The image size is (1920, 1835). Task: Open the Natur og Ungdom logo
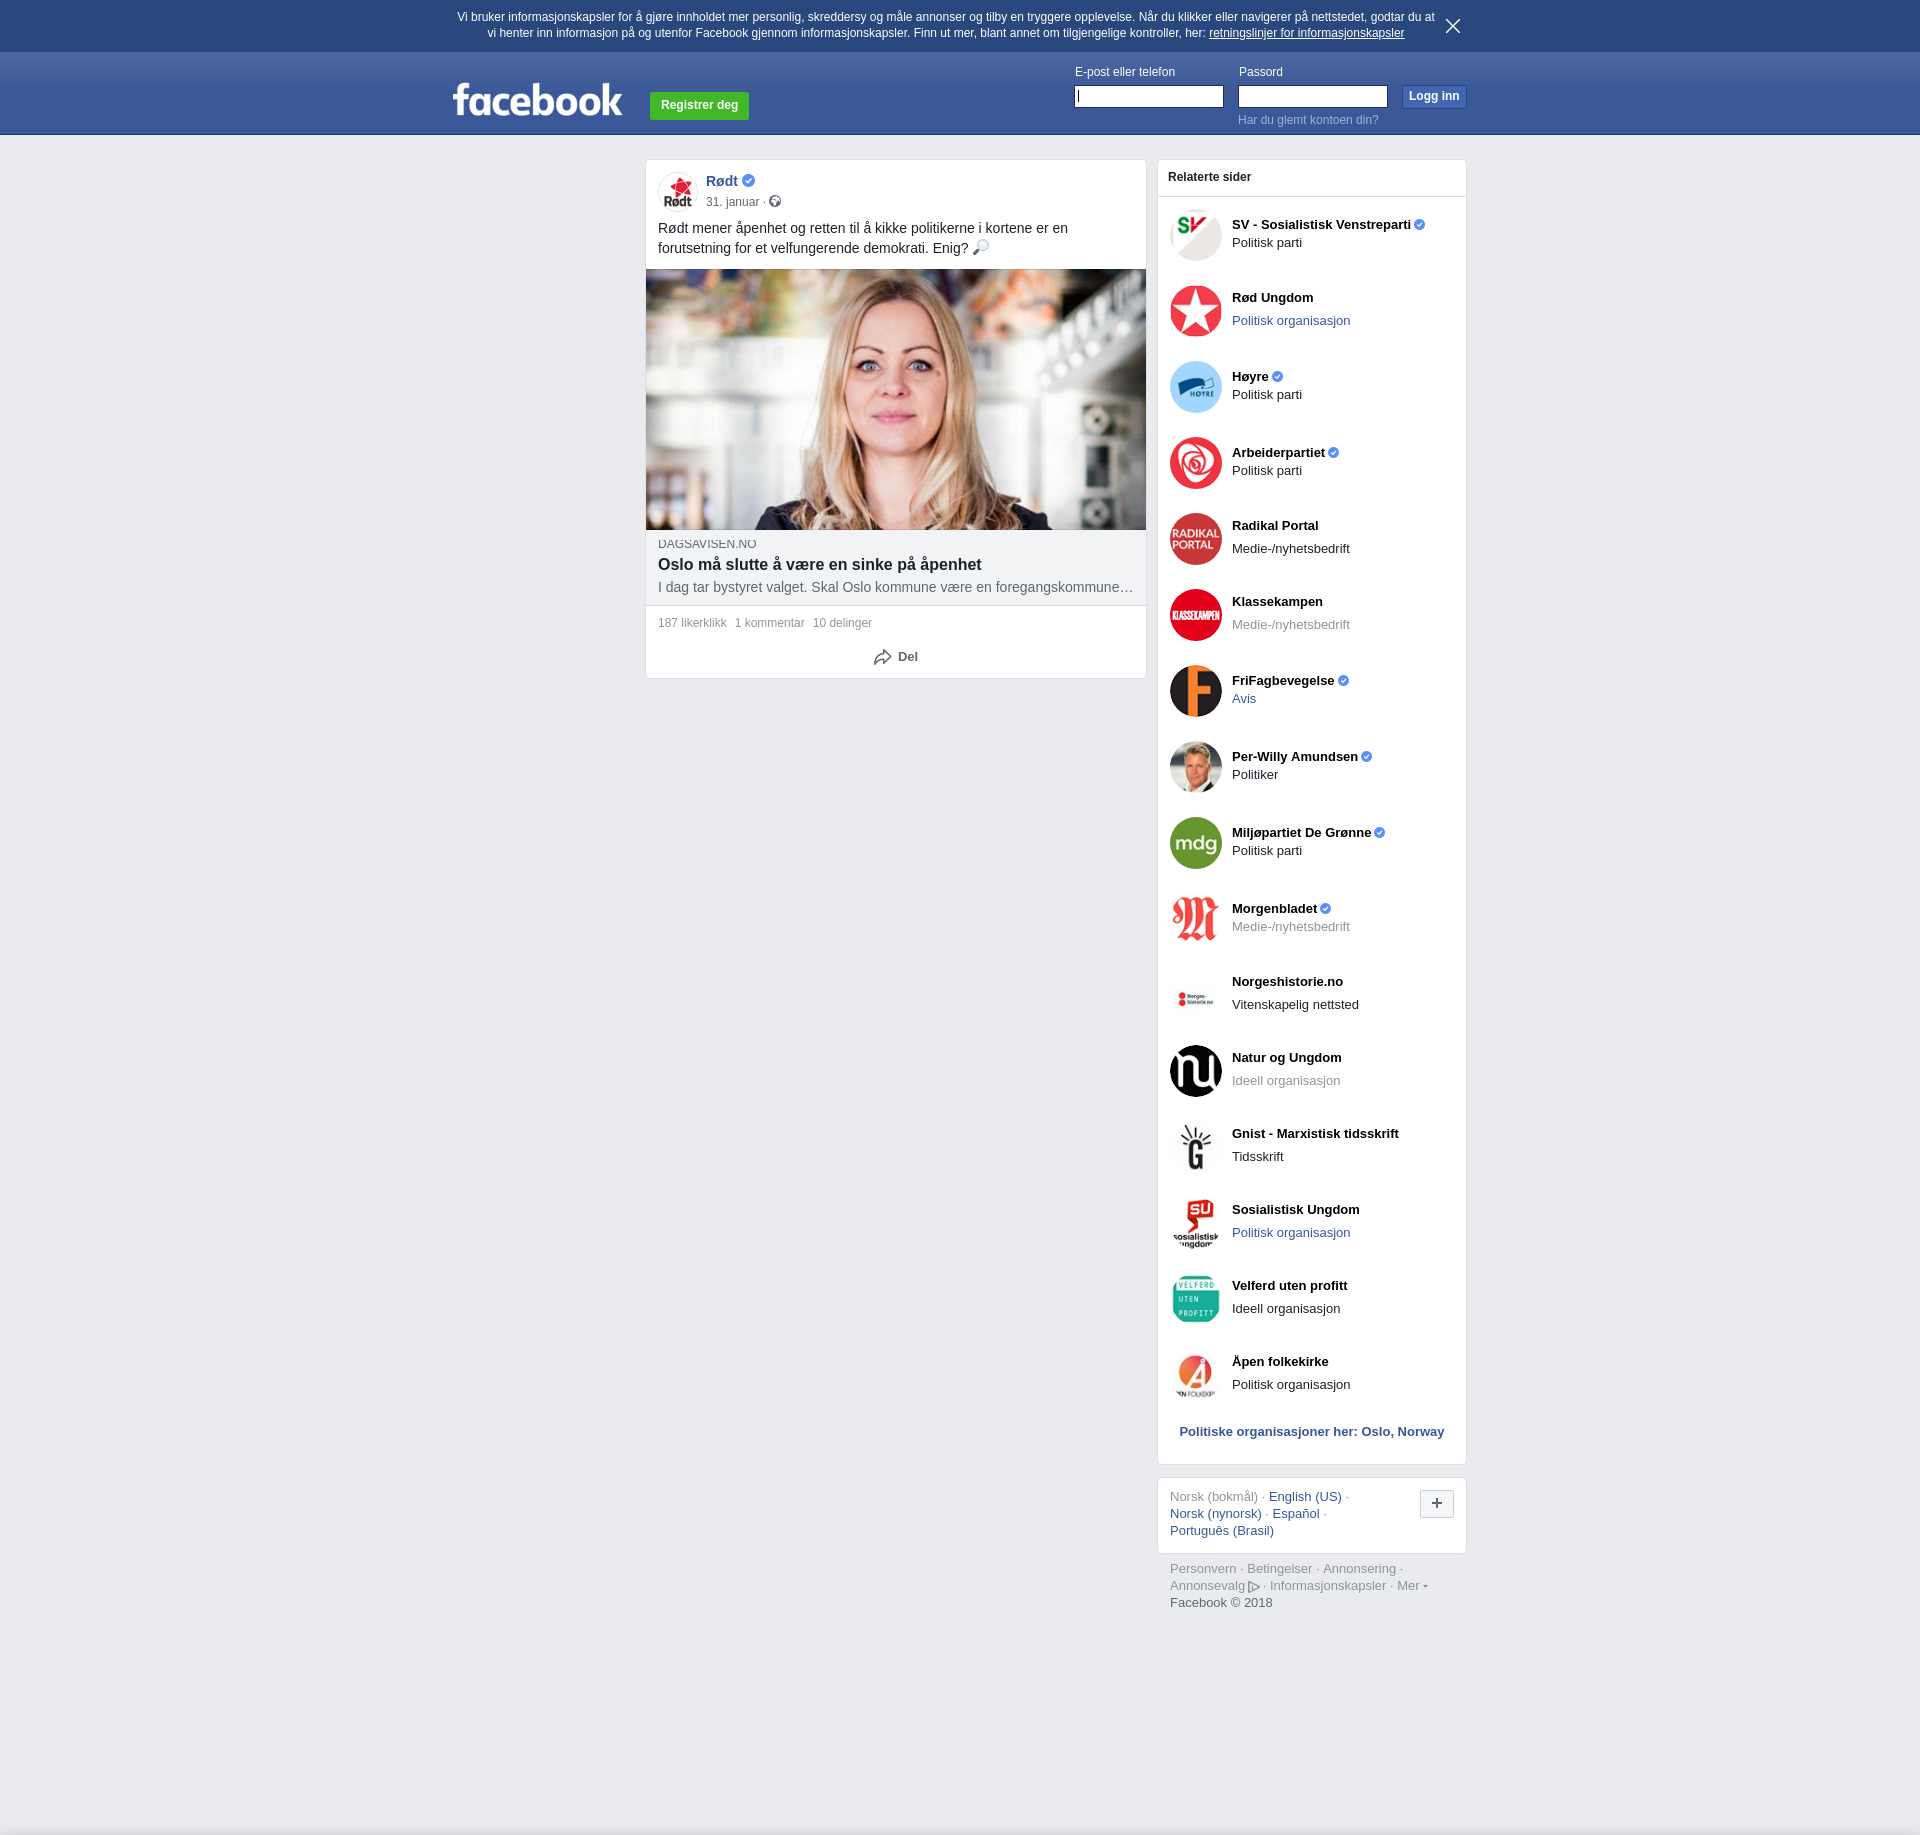click(1196, 1071)
